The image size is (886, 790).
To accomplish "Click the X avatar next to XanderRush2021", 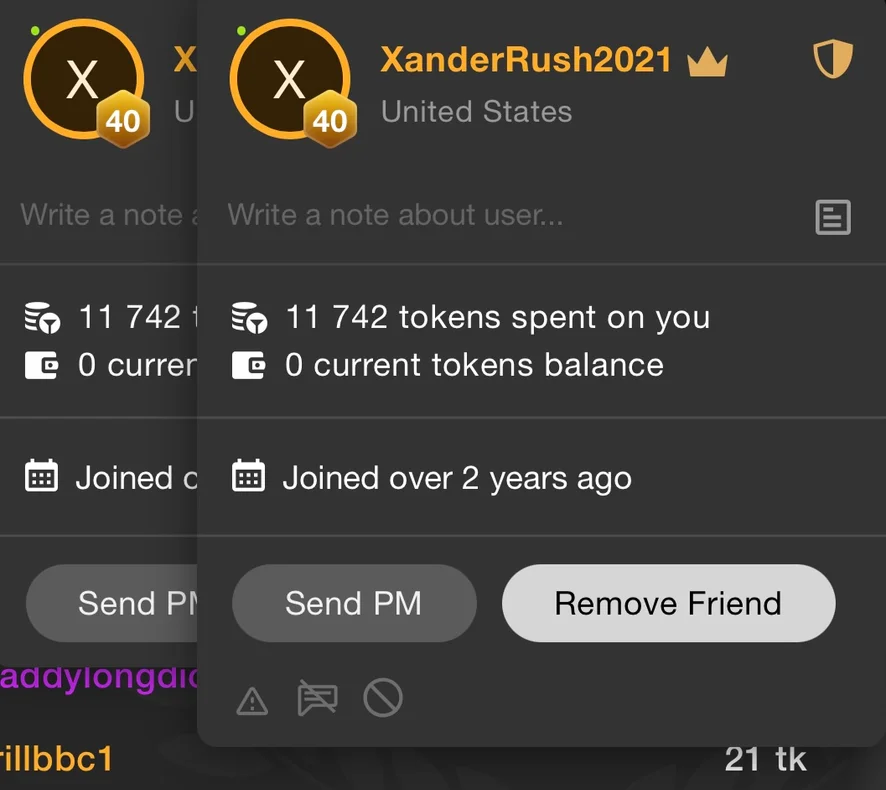I will 288,80.
